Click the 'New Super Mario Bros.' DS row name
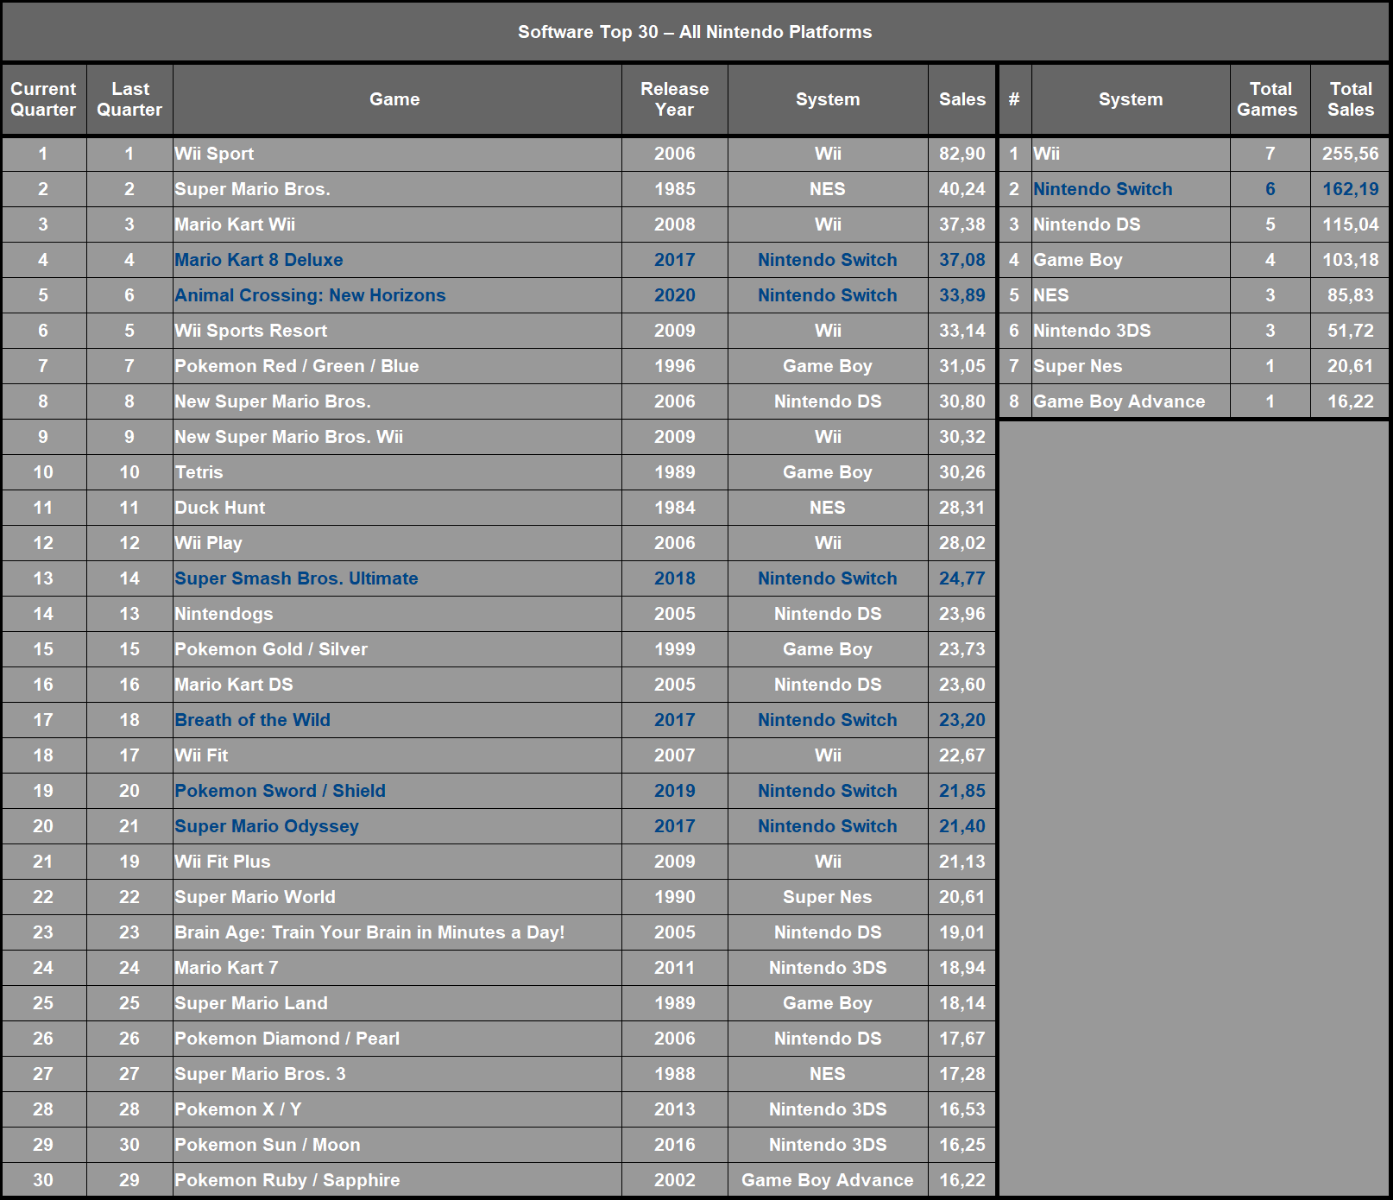 click(273, 402)
